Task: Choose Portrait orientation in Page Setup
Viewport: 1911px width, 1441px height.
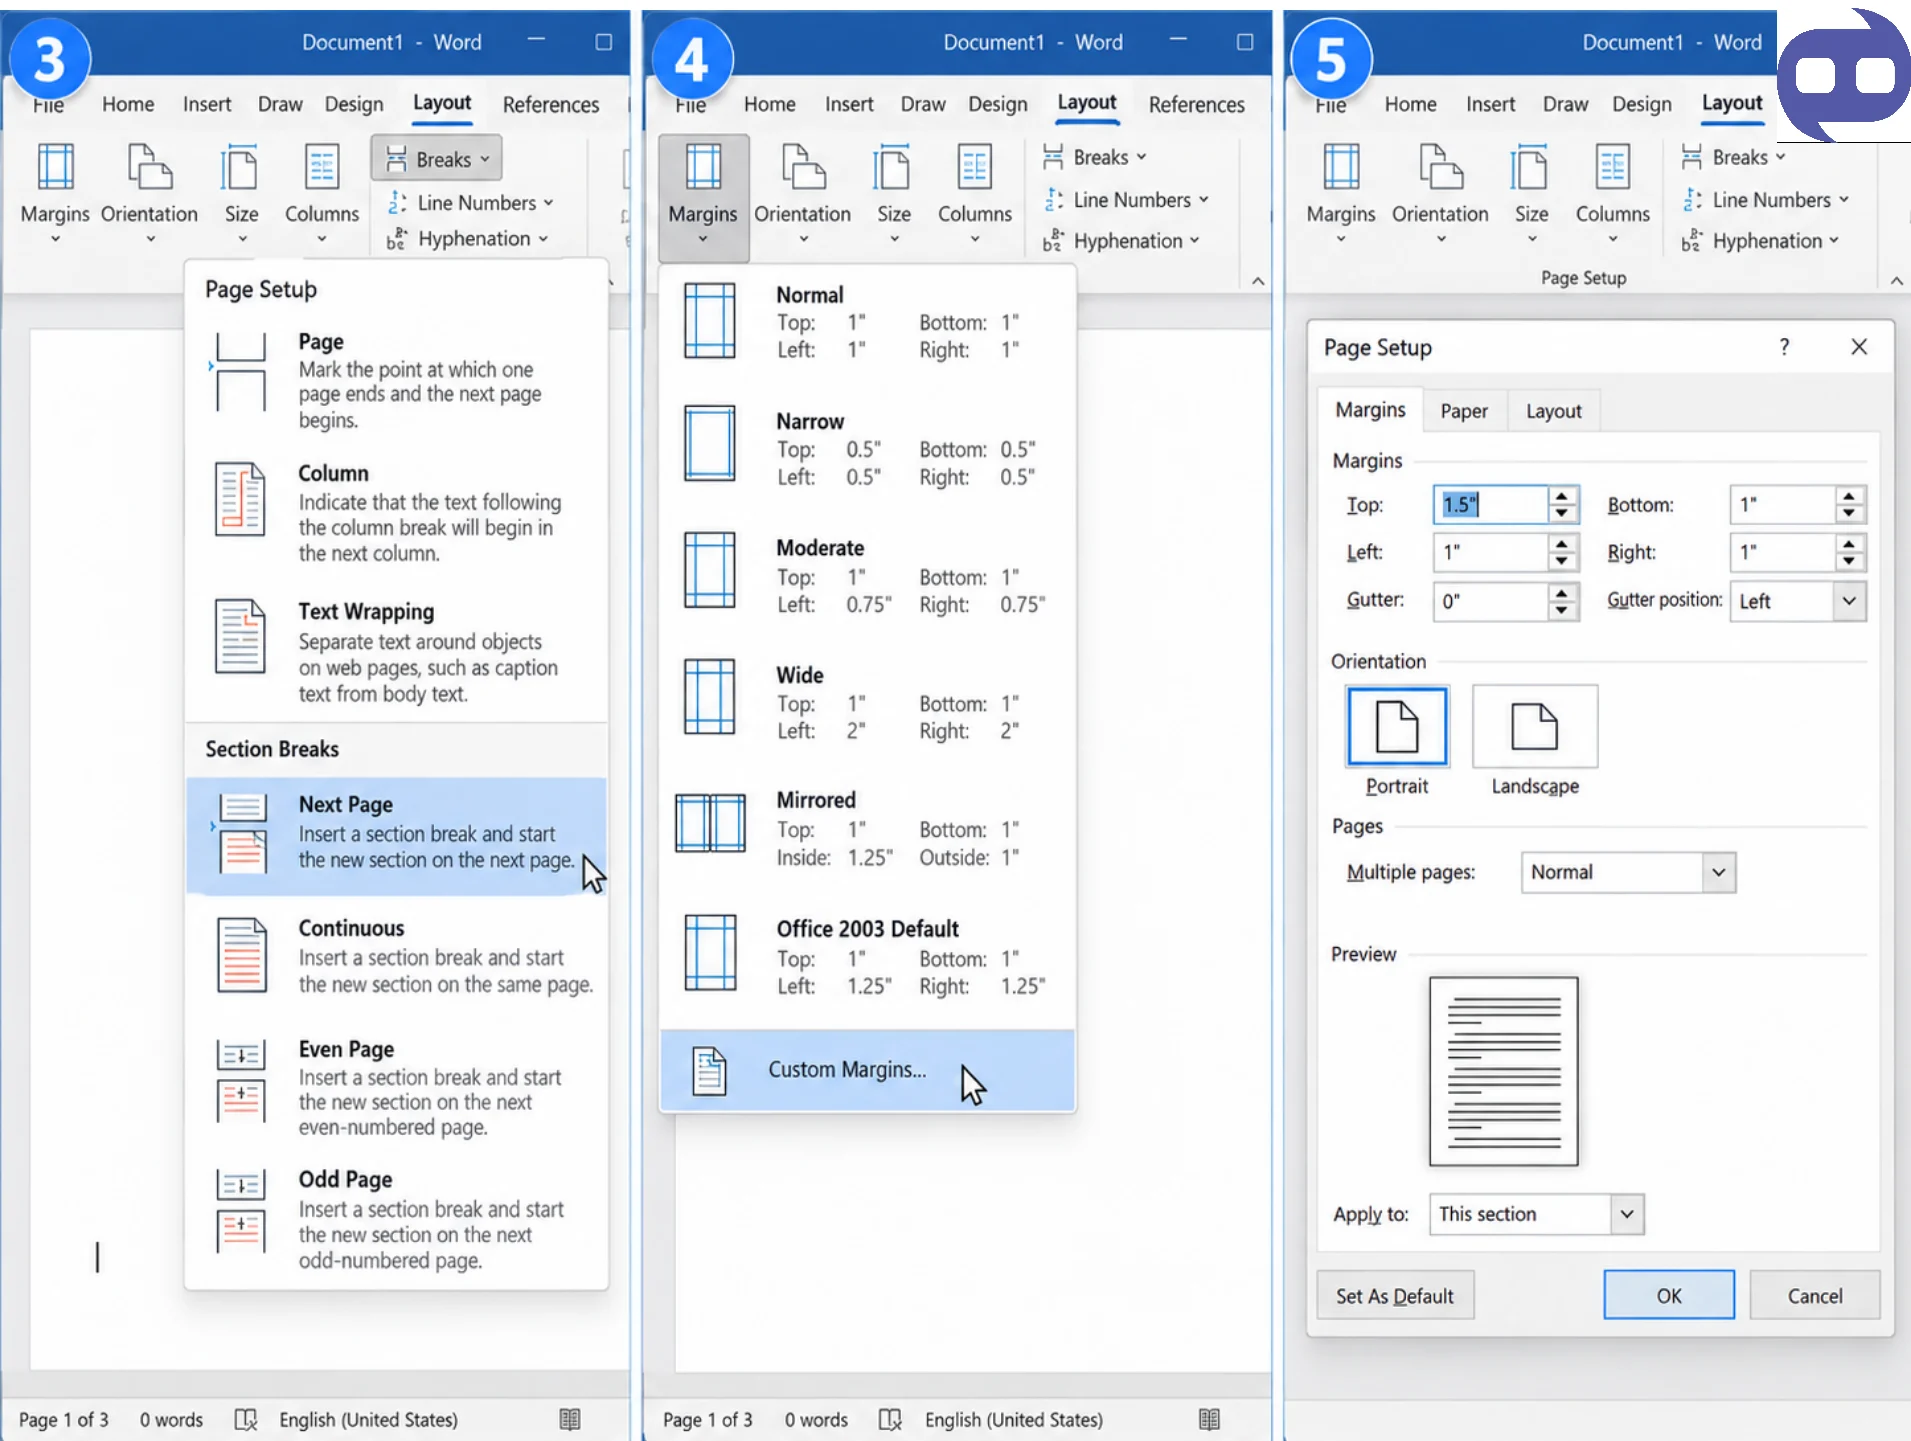Action: pos(1396,741)
